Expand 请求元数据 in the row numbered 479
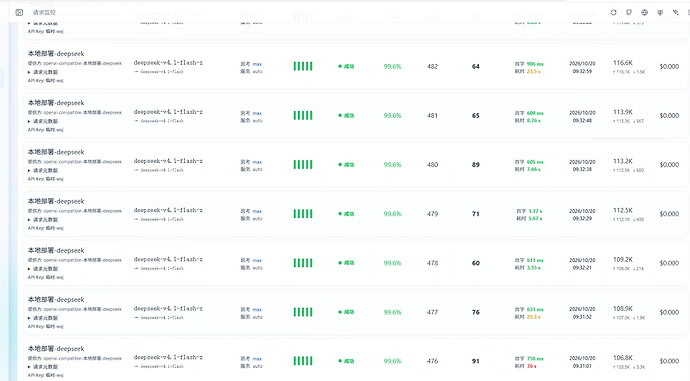The height and width of the screenshot is (381, 690). [x=43, y=219]
